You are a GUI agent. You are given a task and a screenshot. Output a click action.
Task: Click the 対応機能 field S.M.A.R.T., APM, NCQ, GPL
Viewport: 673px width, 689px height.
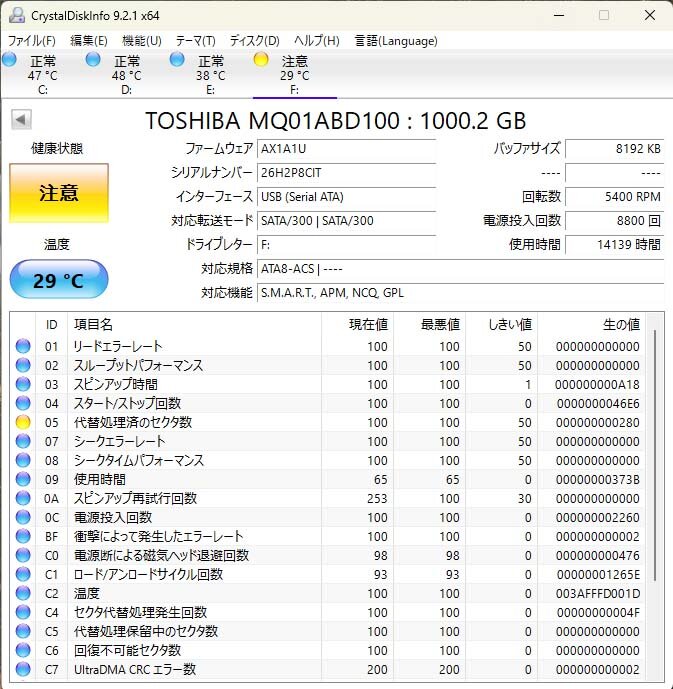click(460, 292)
